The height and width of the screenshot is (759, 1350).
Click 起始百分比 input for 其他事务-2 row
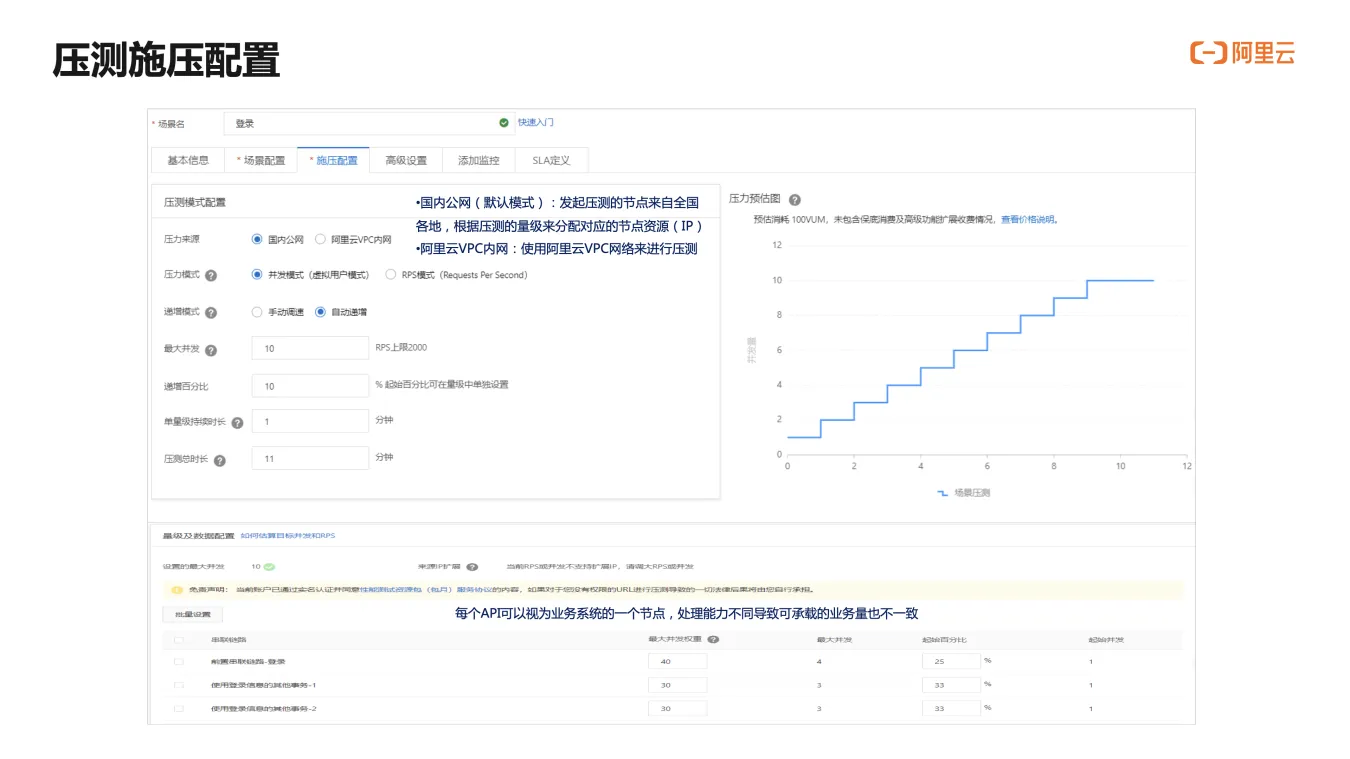(950, 708)
